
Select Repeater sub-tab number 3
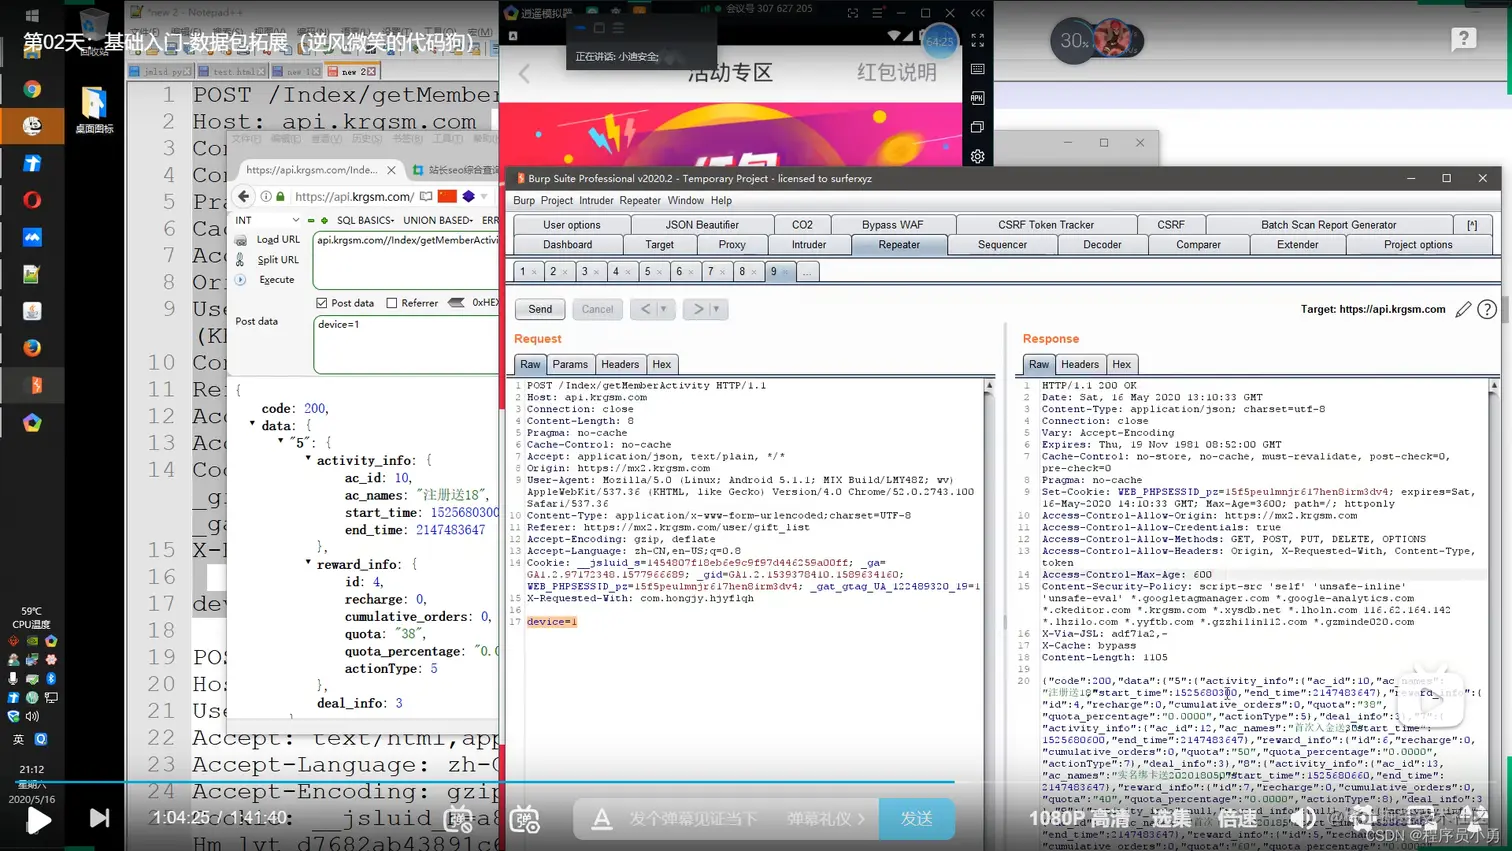(x=588, y=271)
